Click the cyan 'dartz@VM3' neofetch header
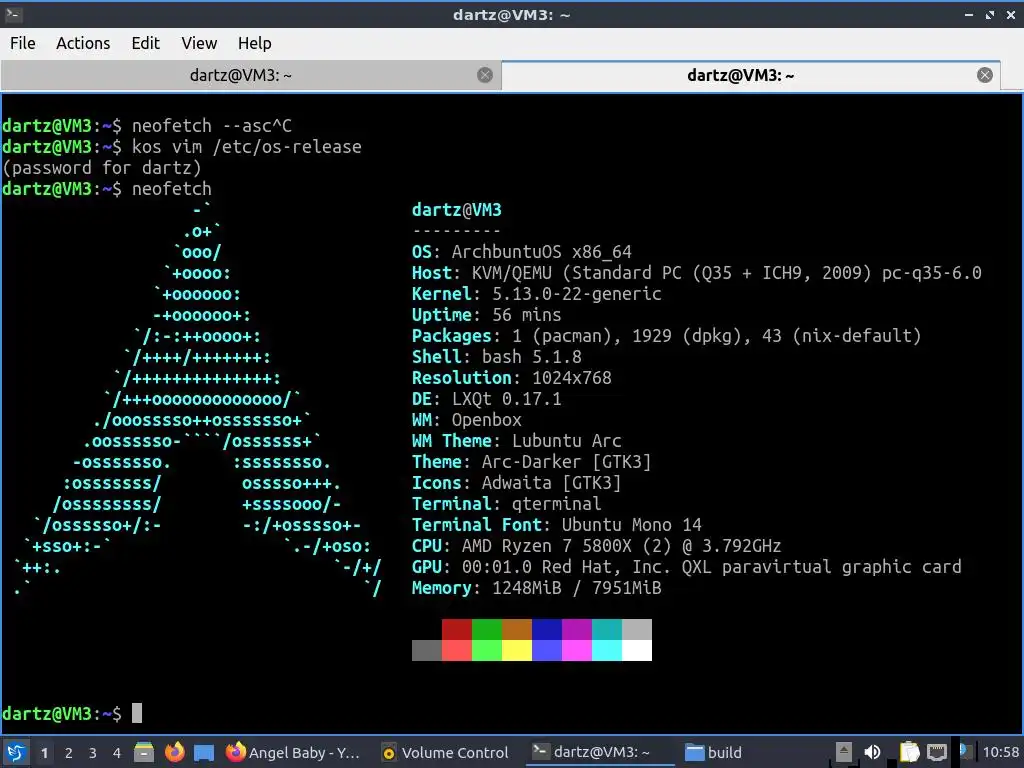 pyautogui.click(x=456, y=210)
